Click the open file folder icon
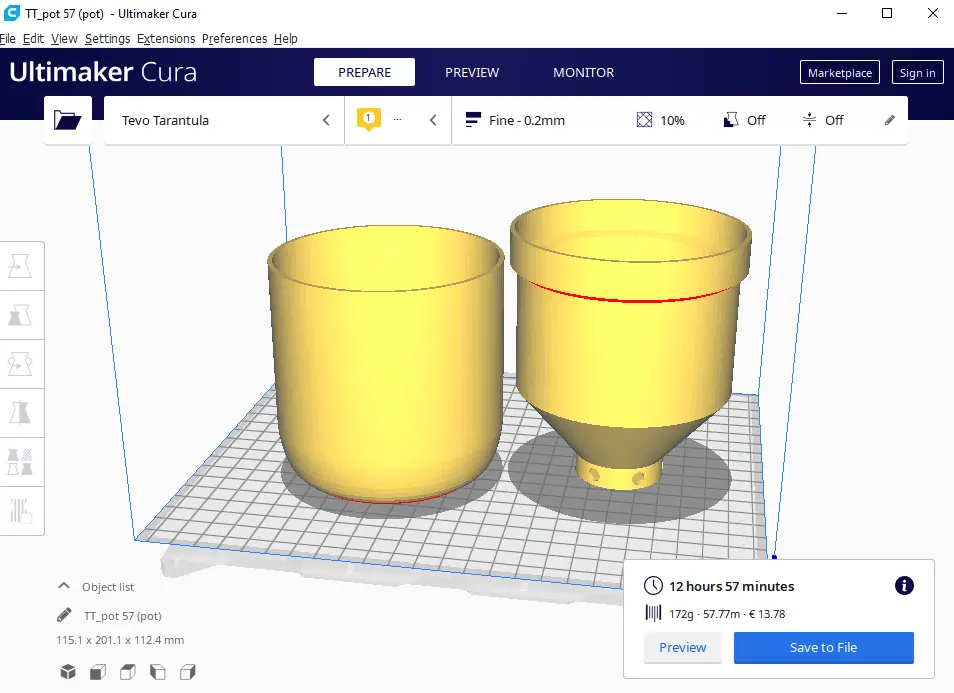Image resolution: width=954 pixels, height=693 pixels. (68, 120)
